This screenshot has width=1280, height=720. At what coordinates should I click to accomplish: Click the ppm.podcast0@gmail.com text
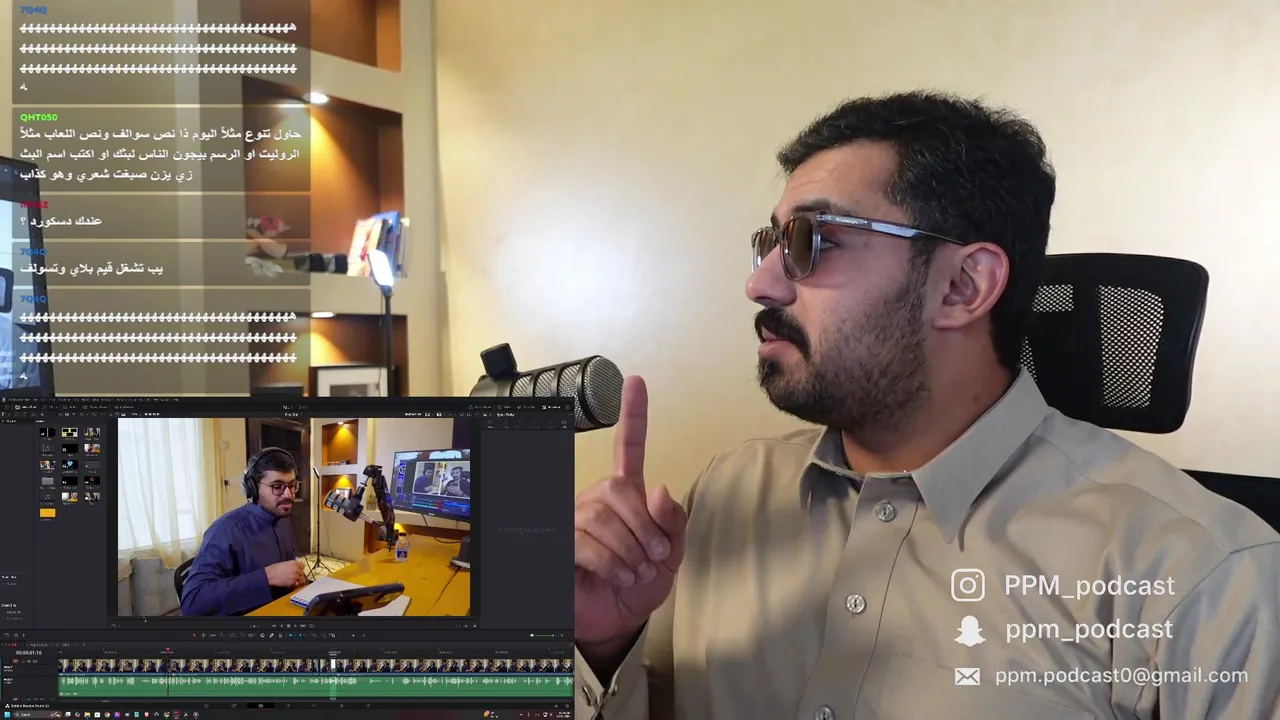pos(1121,676)
